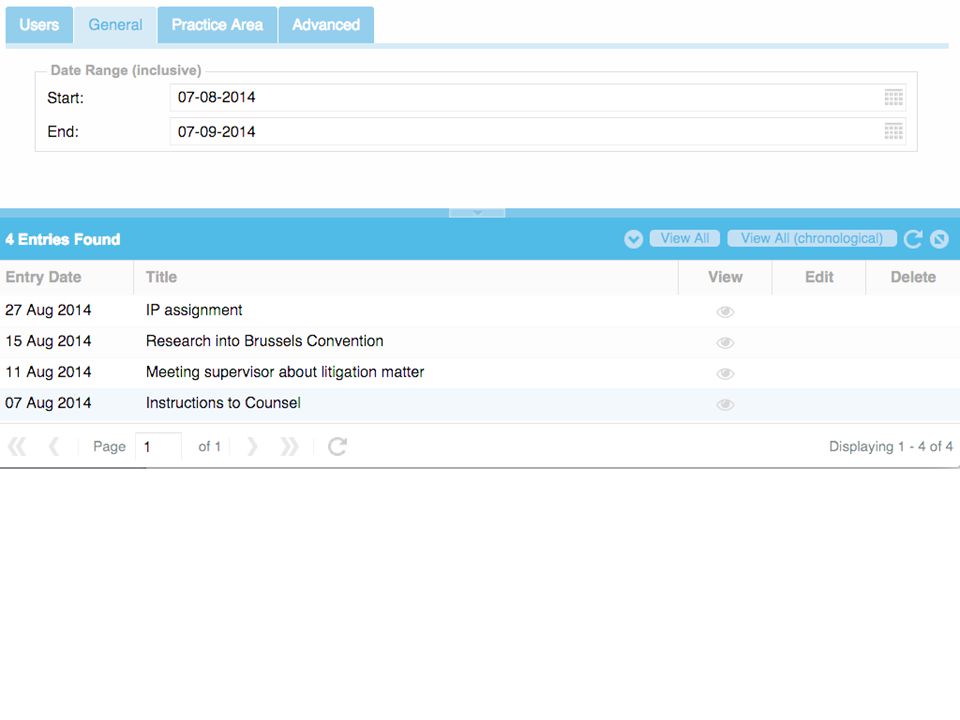Jump to the last page of results
Image resolution: width=960 pixels, height=720 pixels.
[289, 446]
